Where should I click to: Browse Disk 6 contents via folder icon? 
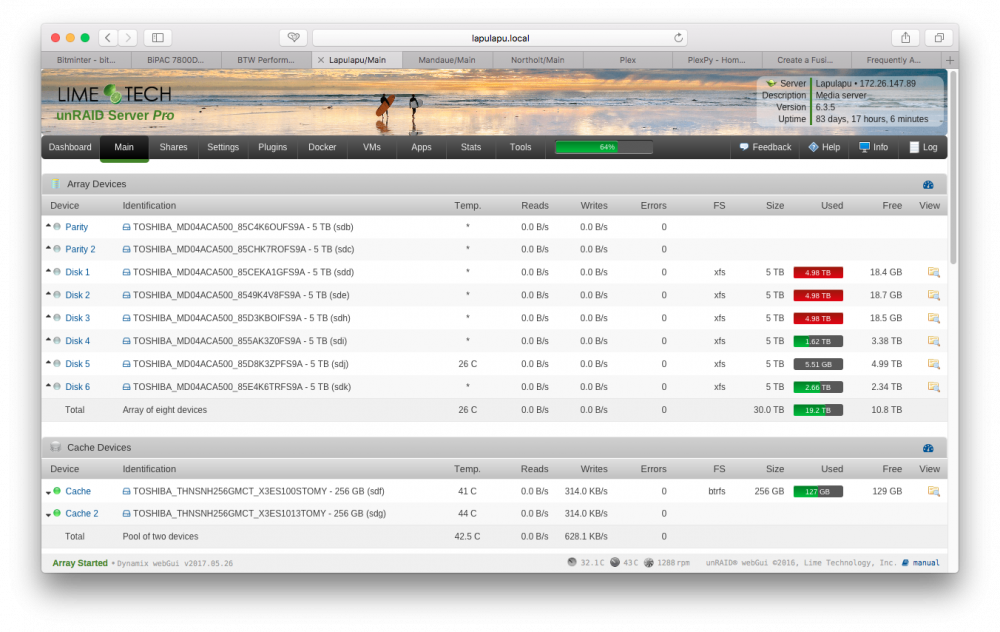(x=934, y=387)
